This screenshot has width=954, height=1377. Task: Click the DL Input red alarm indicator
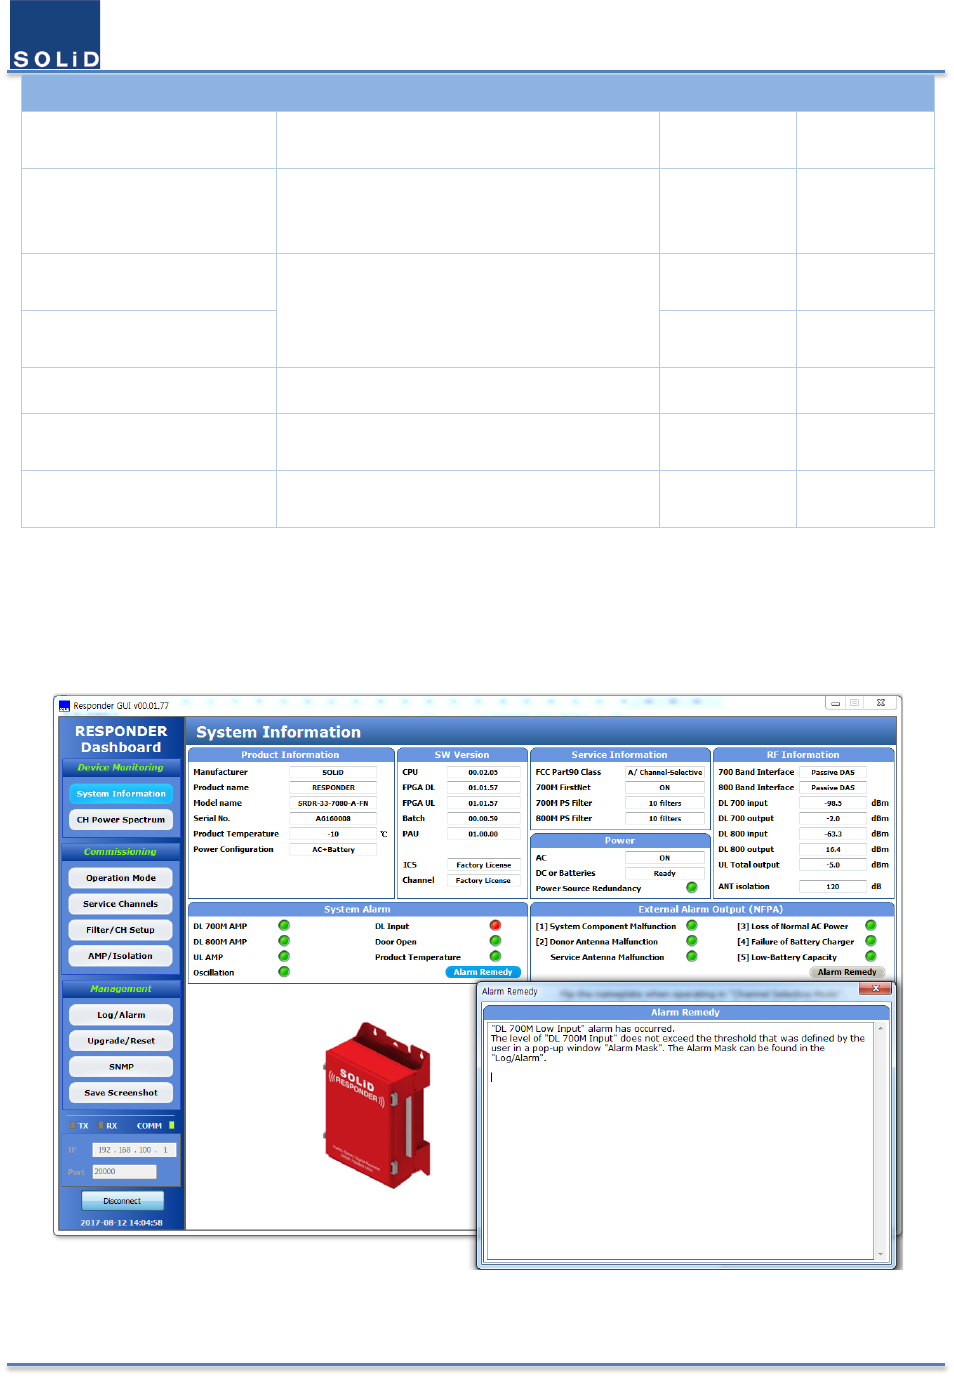(495, 926)
